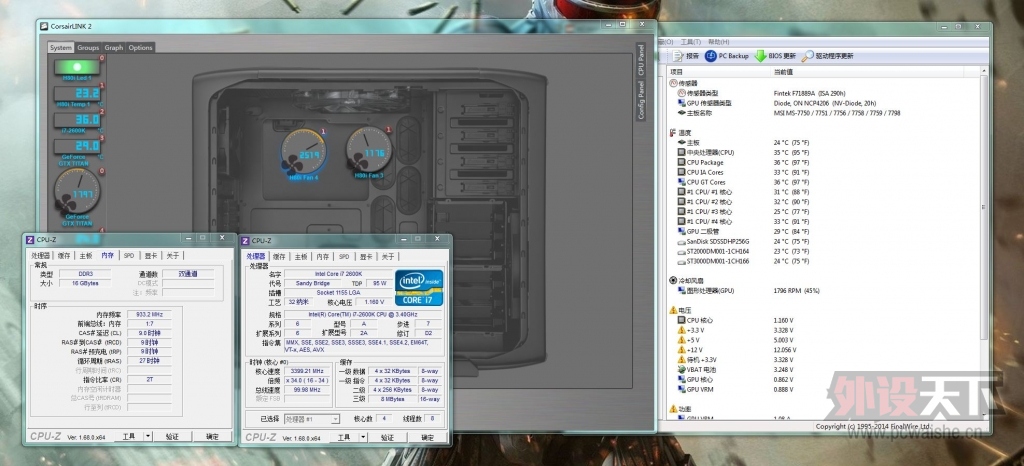Image resolution: width=1024 pixels, height=466 pixels.
Task: Click the 项目 column header in AIDA64
Action: point(719,72)
